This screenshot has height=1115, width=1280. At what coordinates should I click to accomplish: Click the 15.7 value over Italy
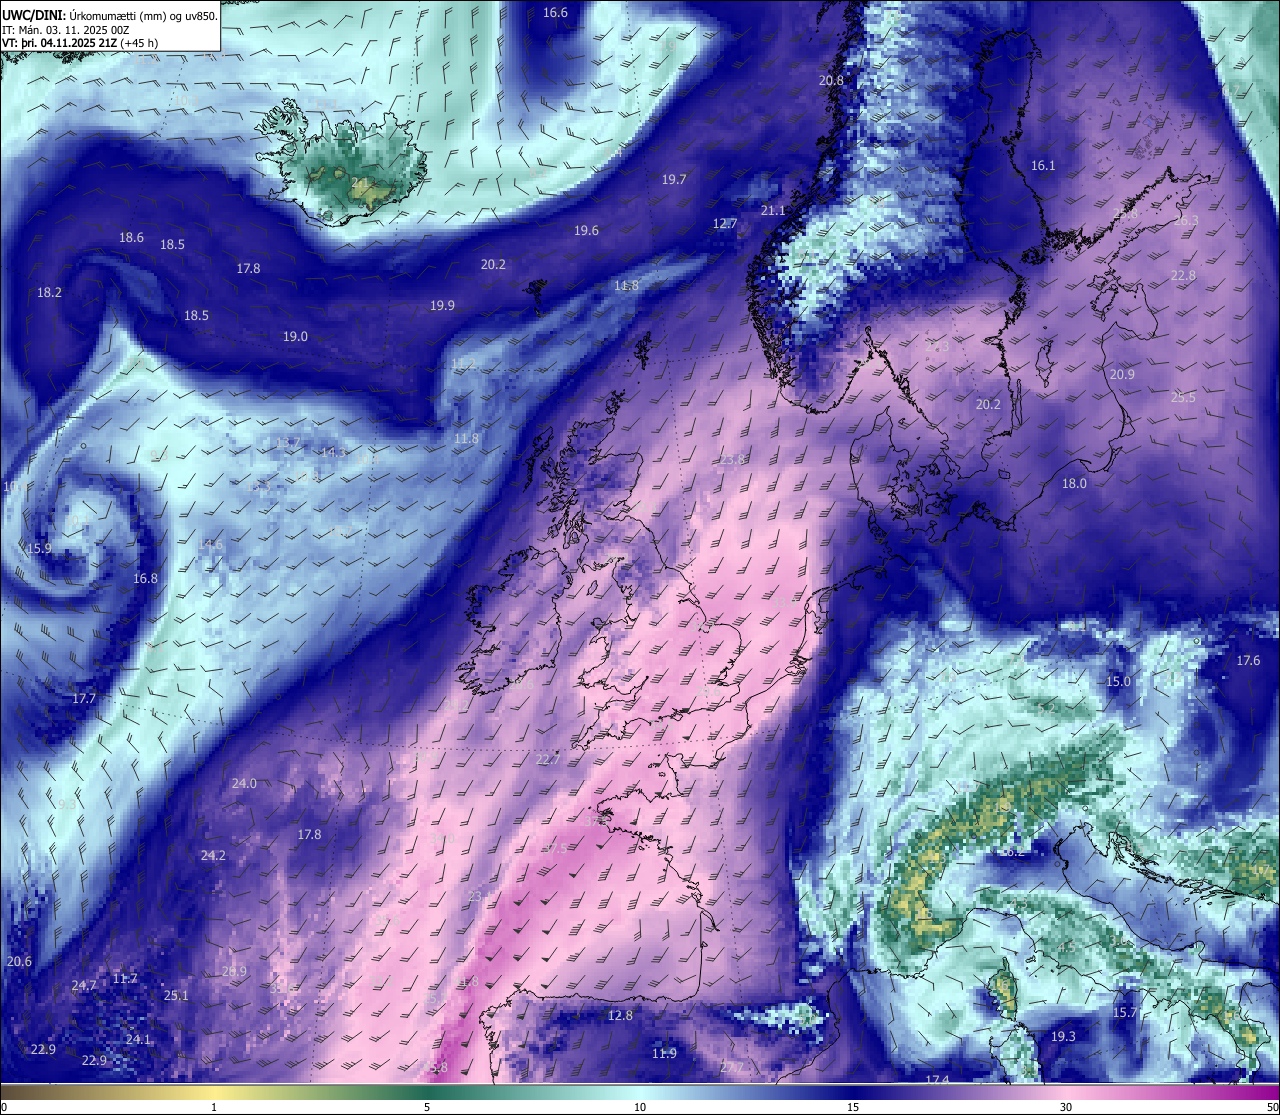[1125, 1012]
